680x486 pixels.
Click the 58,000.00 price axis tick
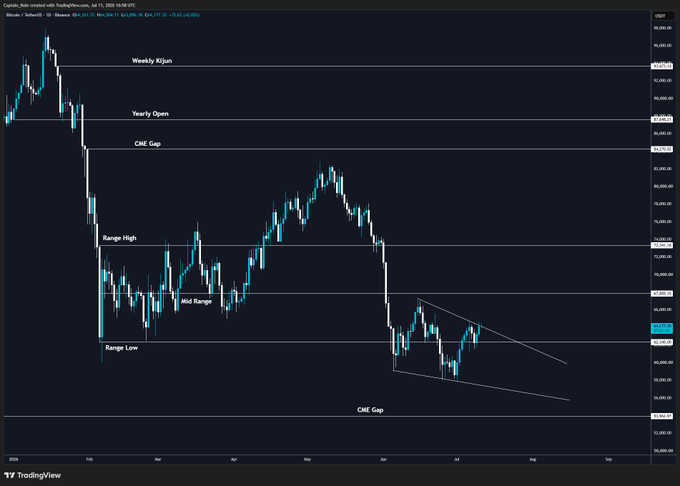663,380
